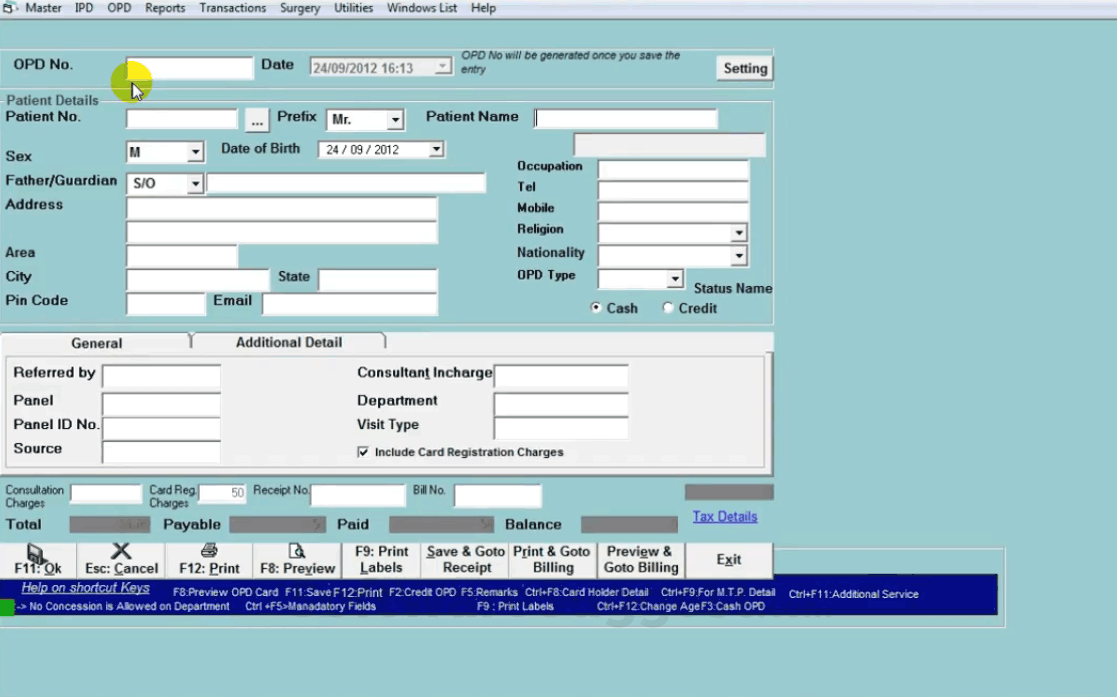
Task: Click the Esc: Cancel X icon
Action: coord(121,552)
